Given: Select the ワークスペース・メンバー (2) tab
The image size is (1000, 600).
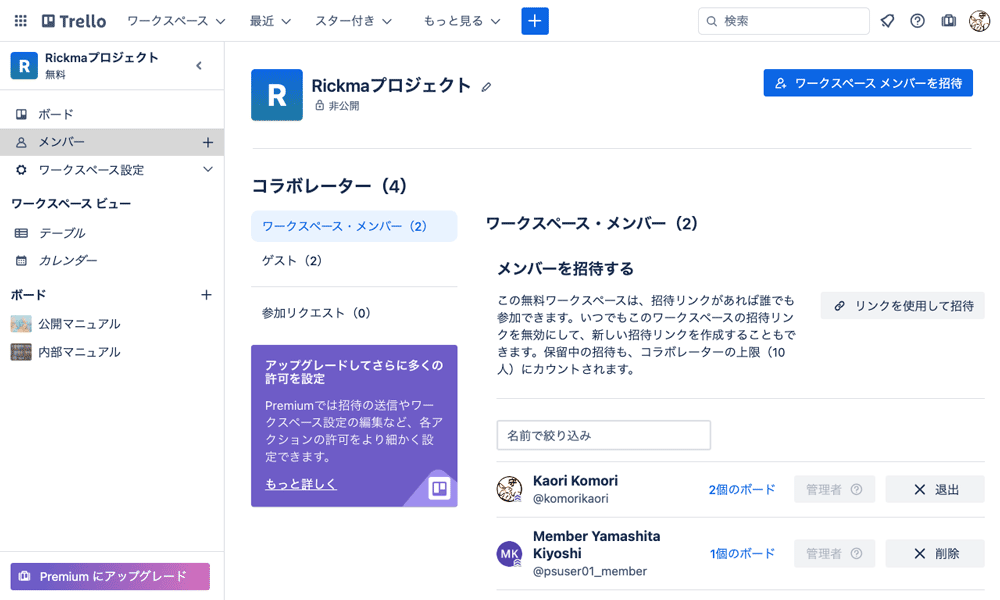Looking at the screenshot, I should point(354,226).
